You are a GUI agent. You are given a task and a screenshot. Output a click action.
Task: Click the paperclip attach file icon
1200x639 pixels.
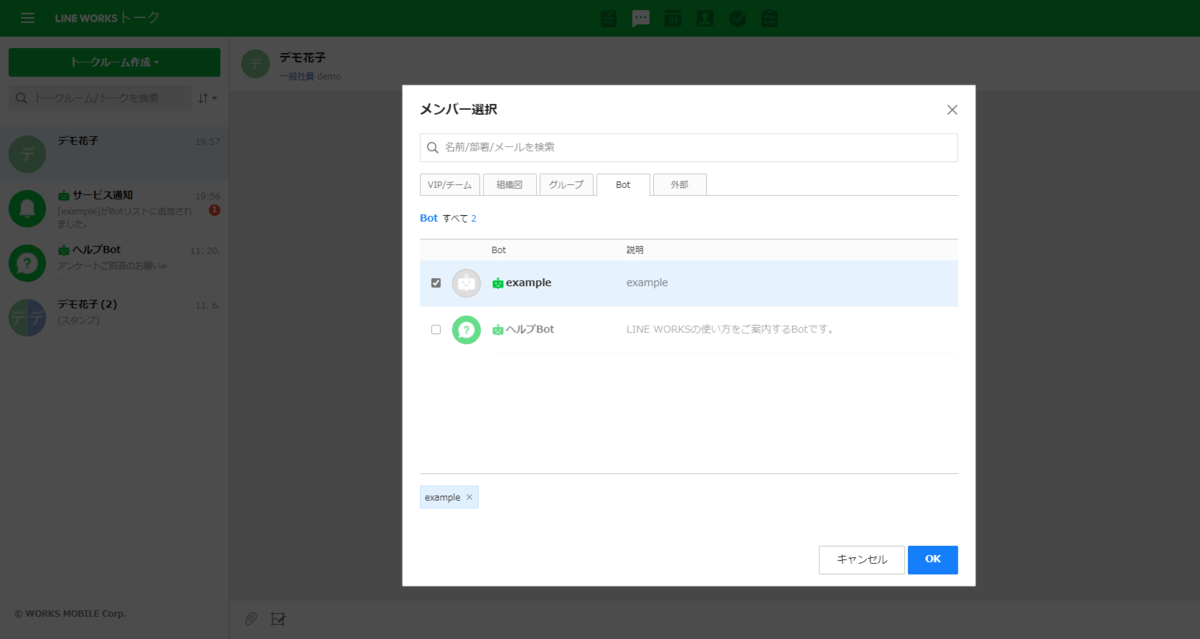point(252,618)
